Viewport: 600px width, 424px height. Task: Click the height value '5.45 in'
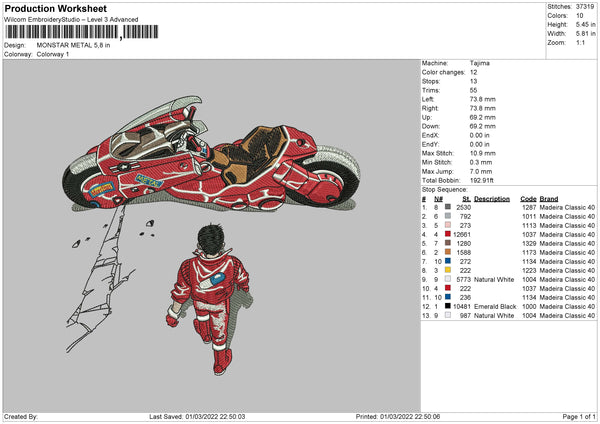click(585, 24)
